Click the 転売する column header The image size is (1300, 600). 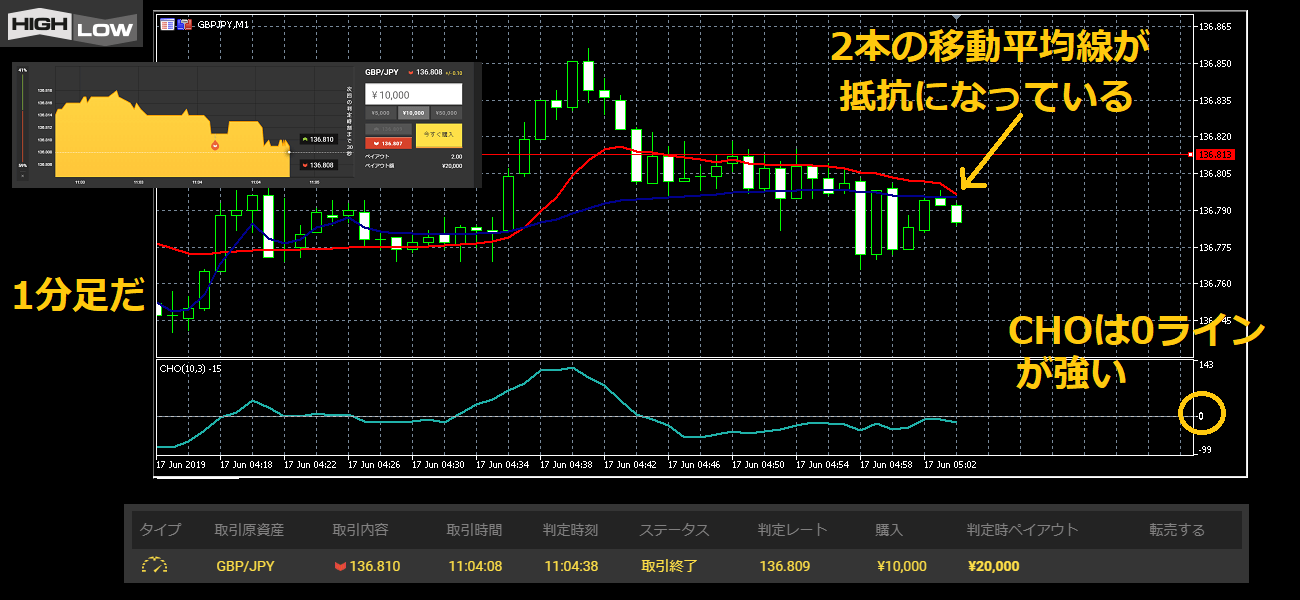(1177, 530)
